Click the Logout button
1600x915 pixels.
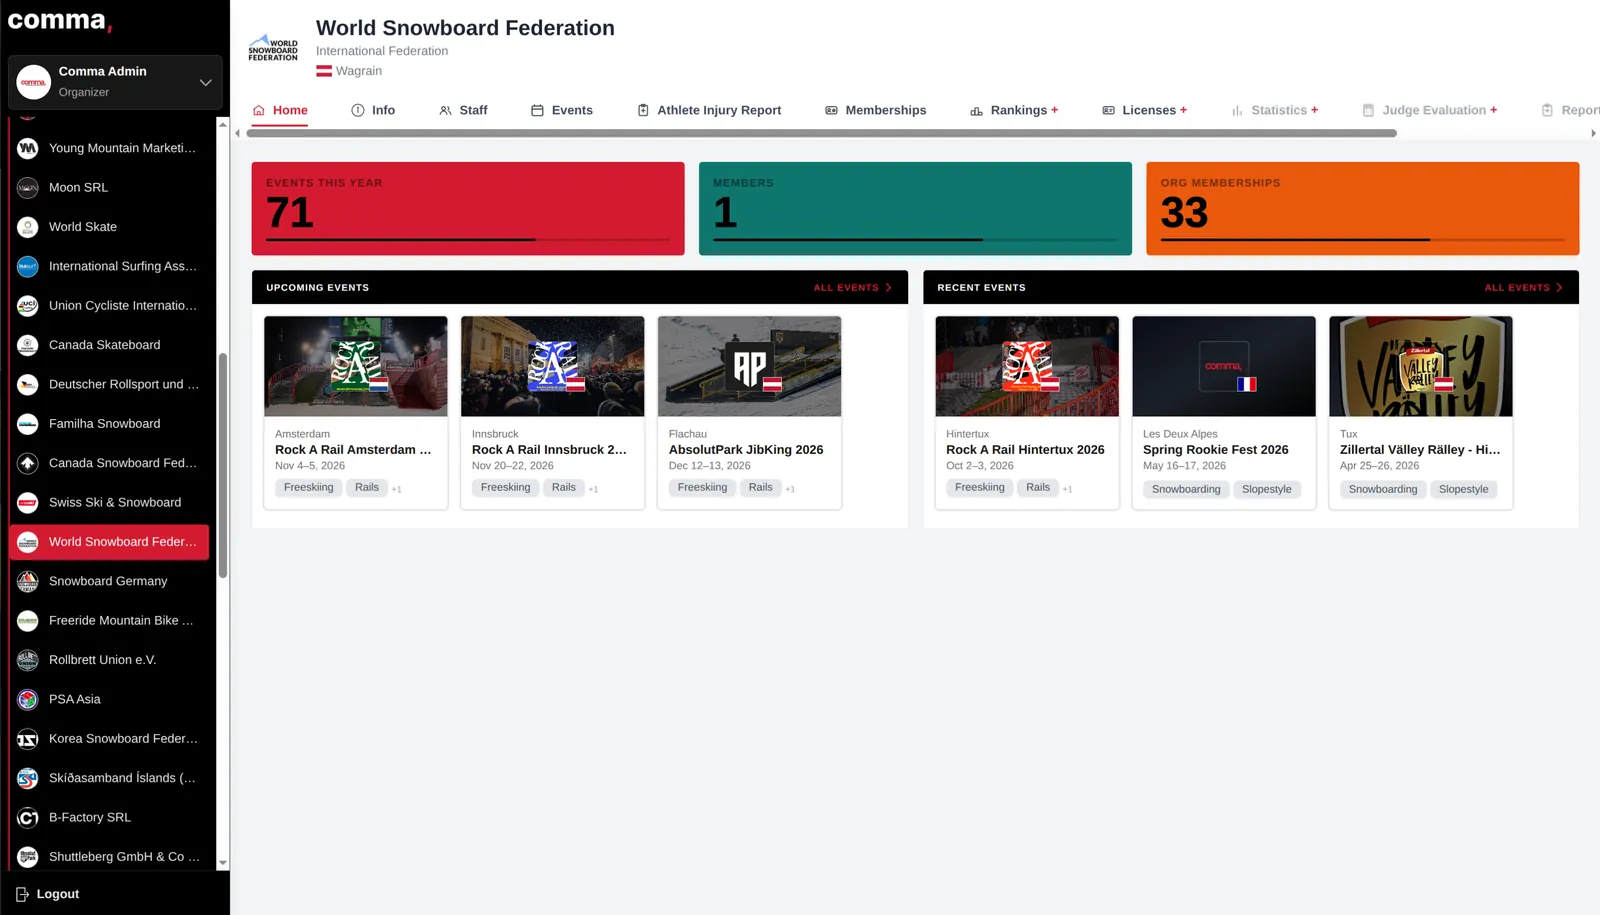(48, 894)
